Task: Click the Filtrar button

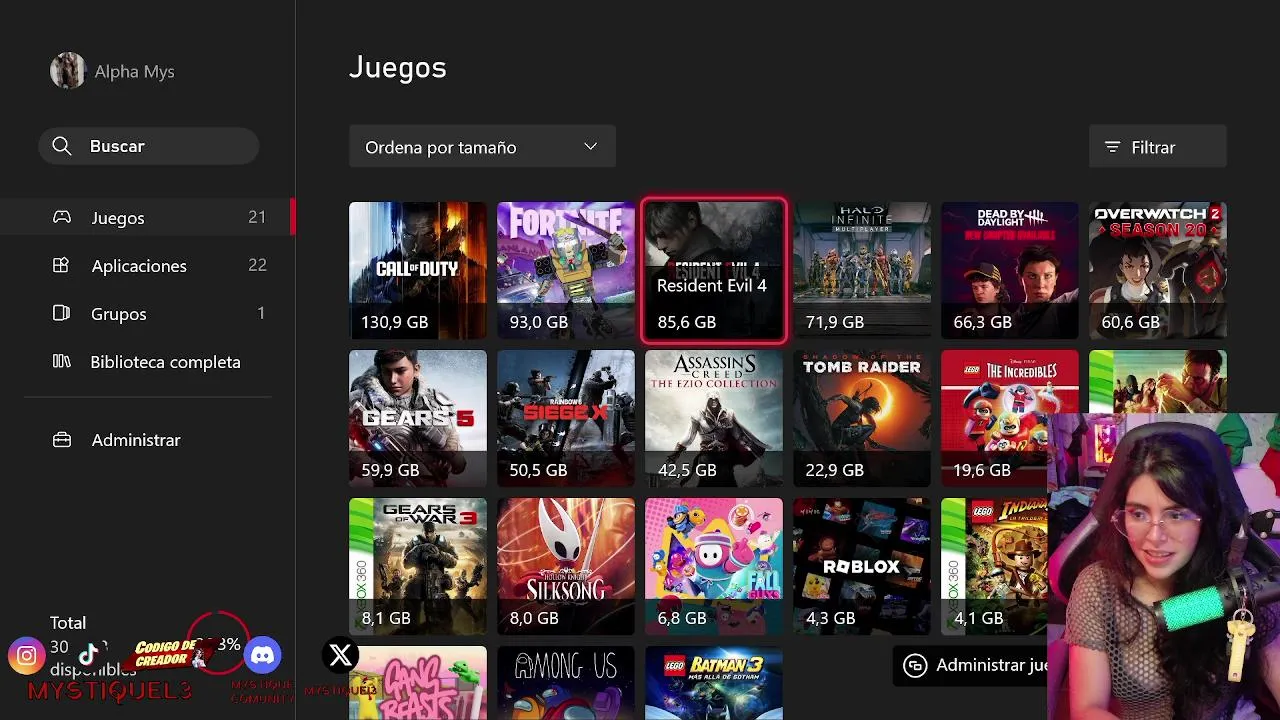Action: [1157, 147]
